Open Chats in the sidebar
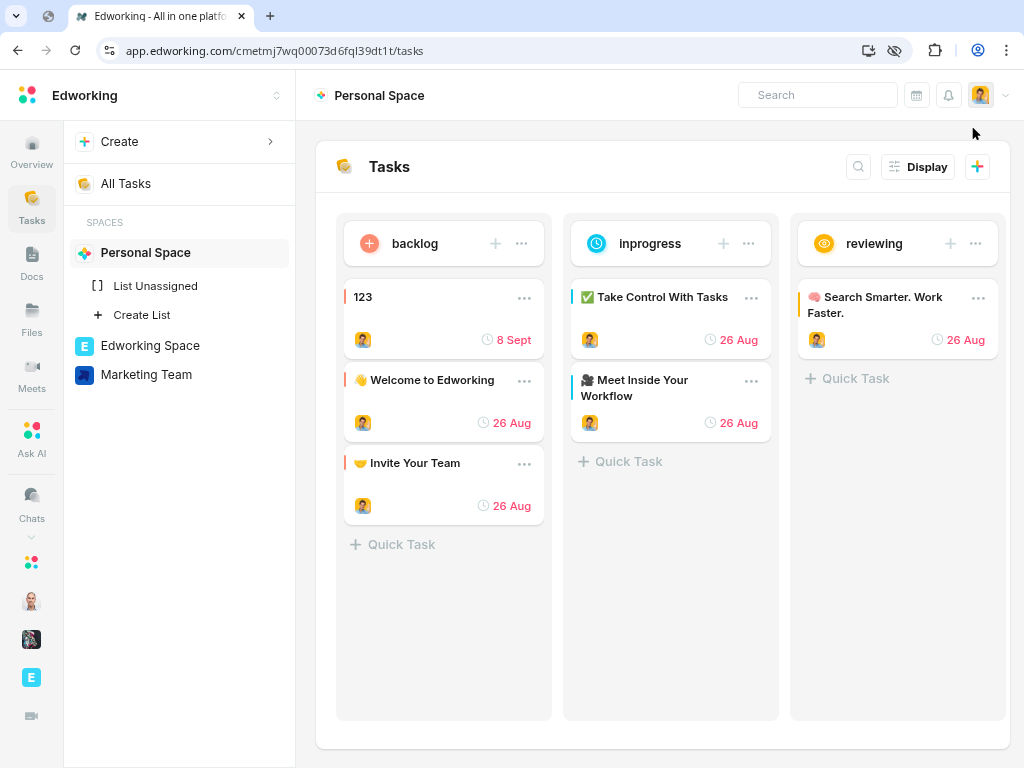The width and height of the screenshot is (1024, 768). (32, 504)
